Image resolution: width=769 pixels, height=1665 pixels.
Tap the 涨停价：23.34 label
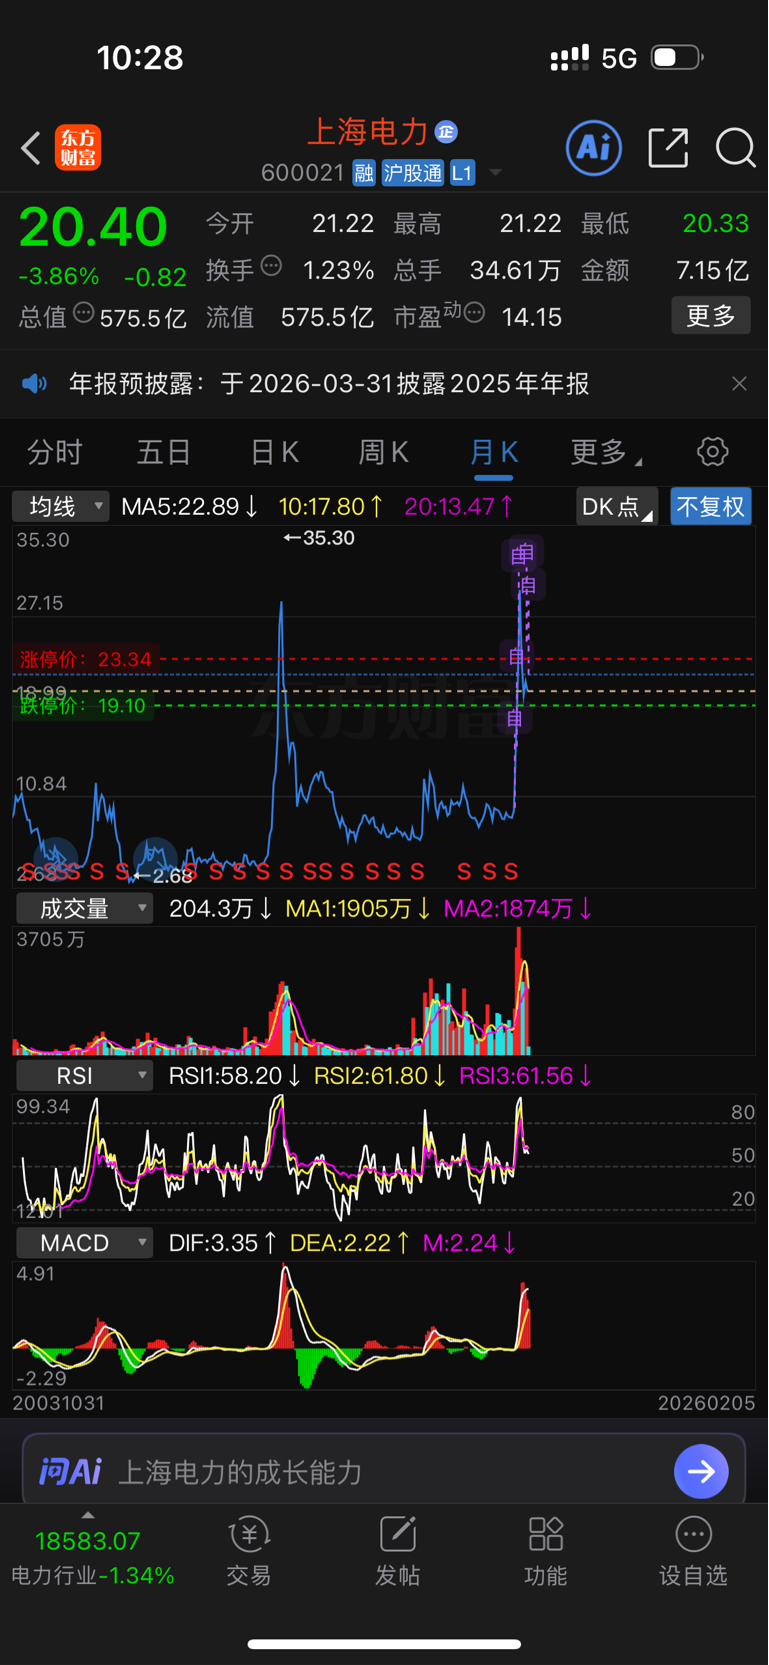click(x=85, y=659)
